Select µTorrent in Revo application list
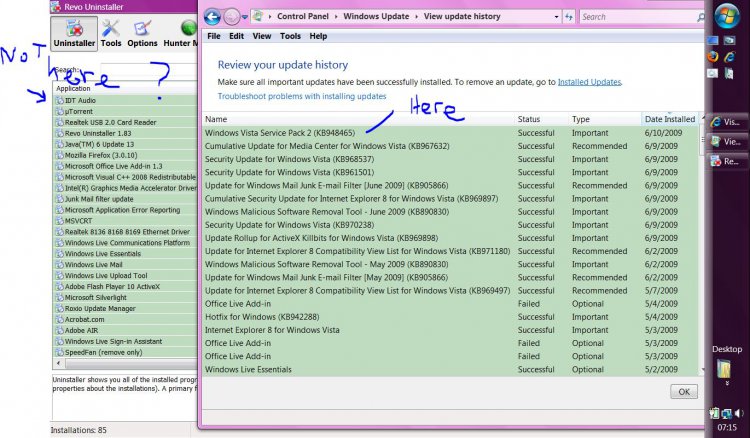750x438 pixels. [125, 111]
